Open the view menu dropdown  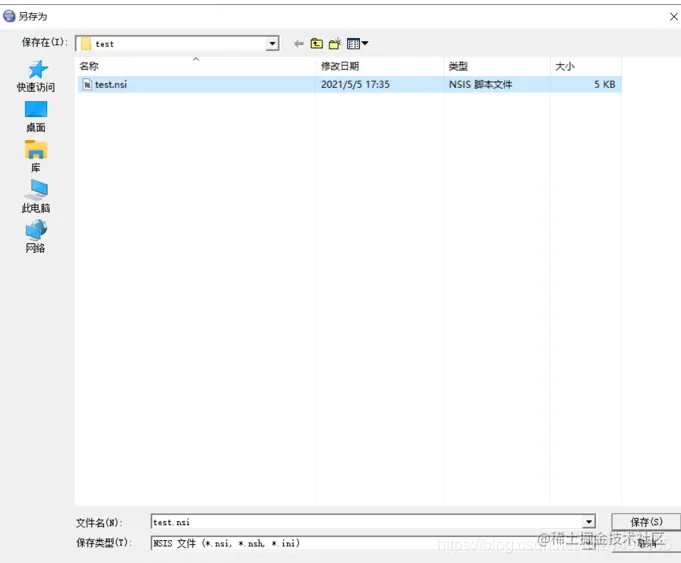357,43
